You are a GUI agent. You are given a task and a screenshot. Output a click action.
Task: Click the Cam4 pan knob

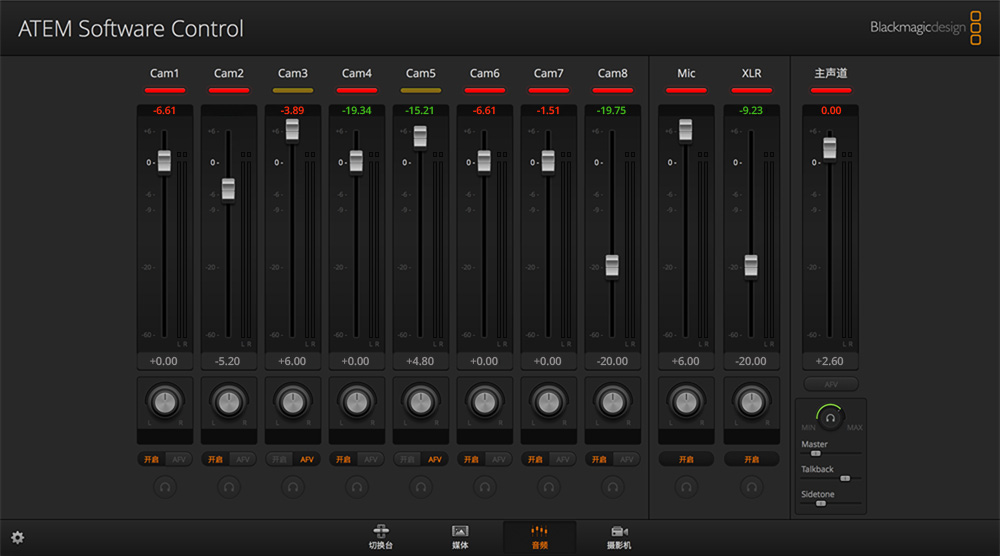pos(357,402)
